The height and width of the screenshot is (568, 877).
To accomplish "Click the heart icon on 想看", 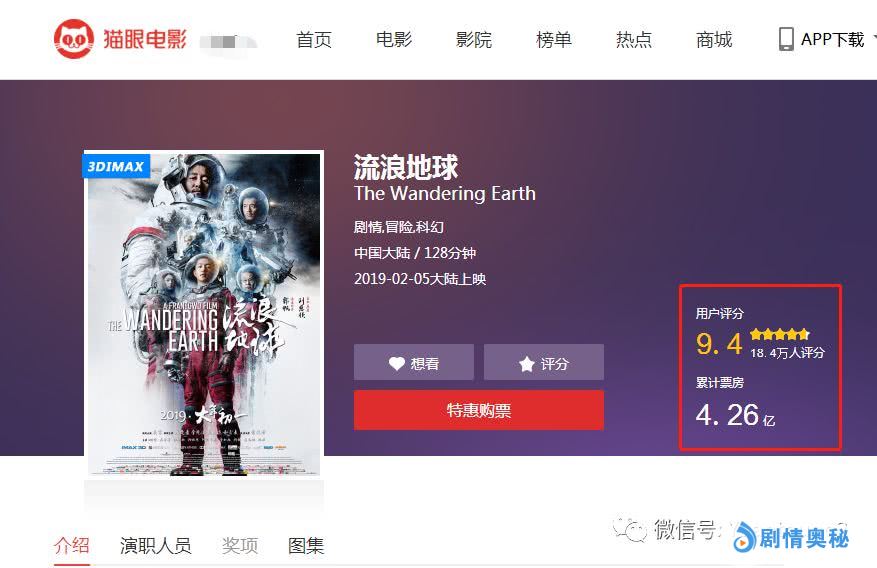I will click(397, 363).
